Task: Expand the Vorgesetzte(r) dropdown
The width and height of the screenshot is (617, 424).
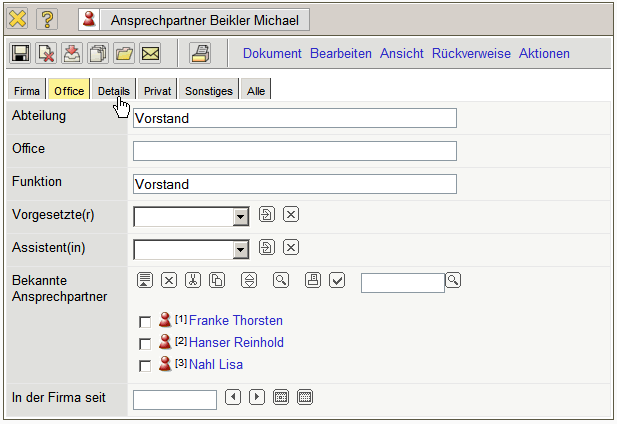Action: click(240, 216)
